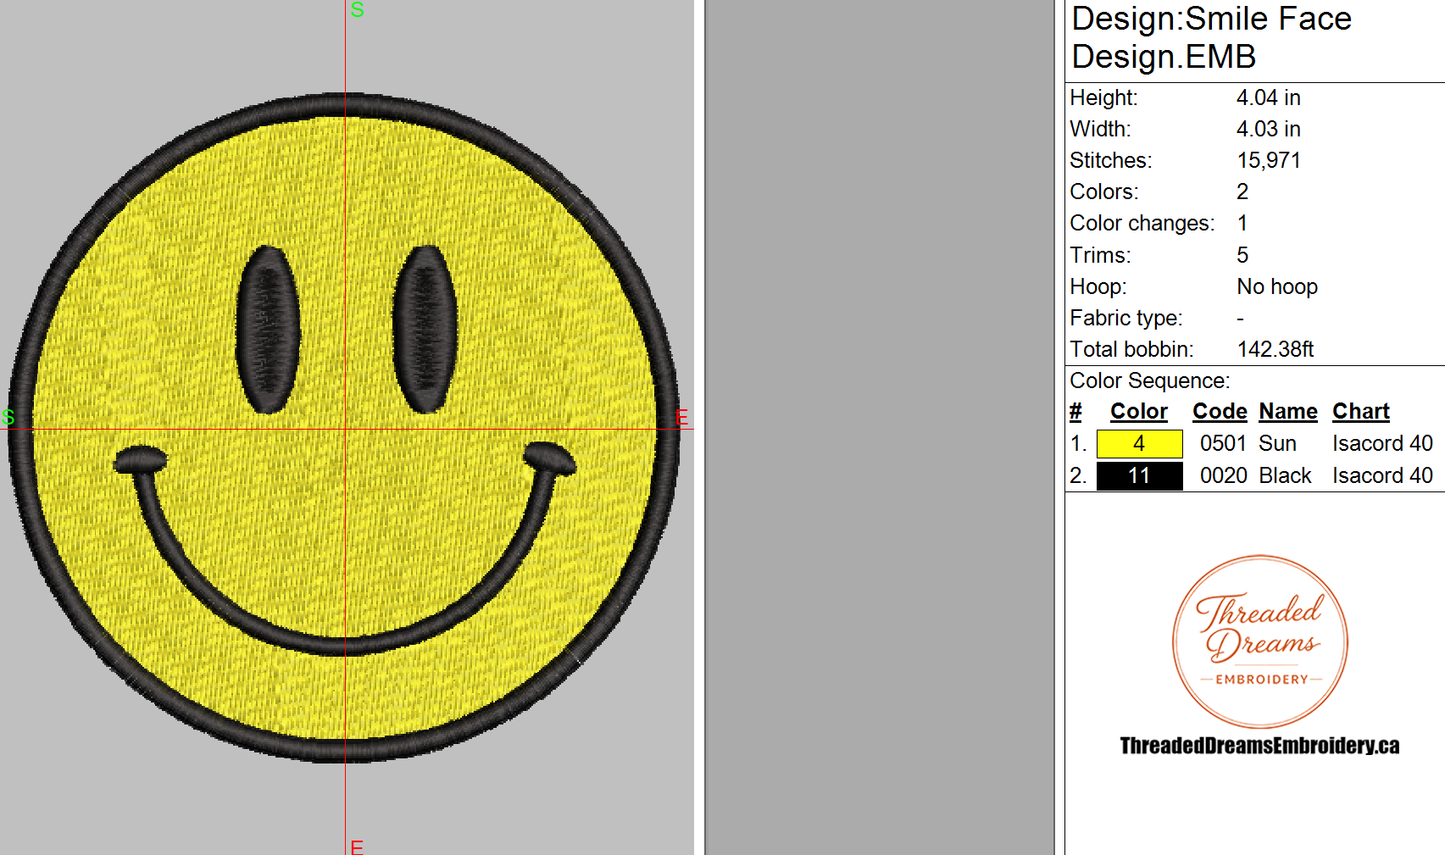The image size is (1445, 855).
Task: Click the Code column header
Action: pos(1219,411)
